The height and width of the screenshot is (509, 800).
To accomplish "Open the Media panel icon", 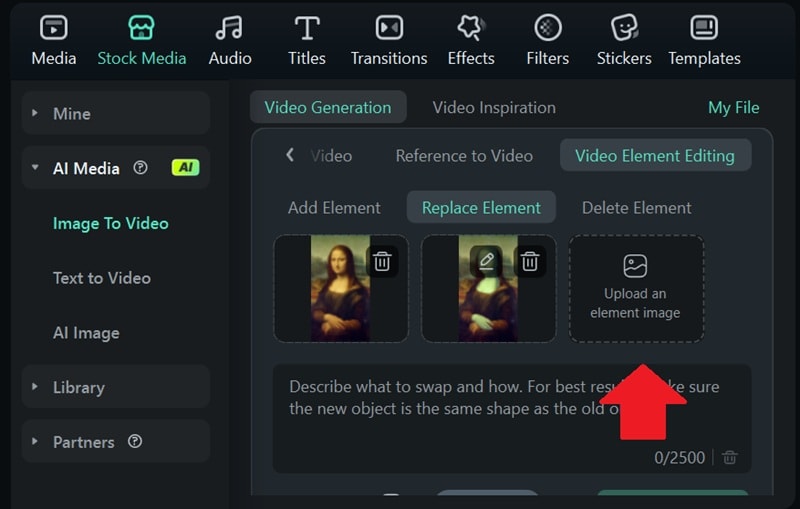I will (x=54, y=28).
